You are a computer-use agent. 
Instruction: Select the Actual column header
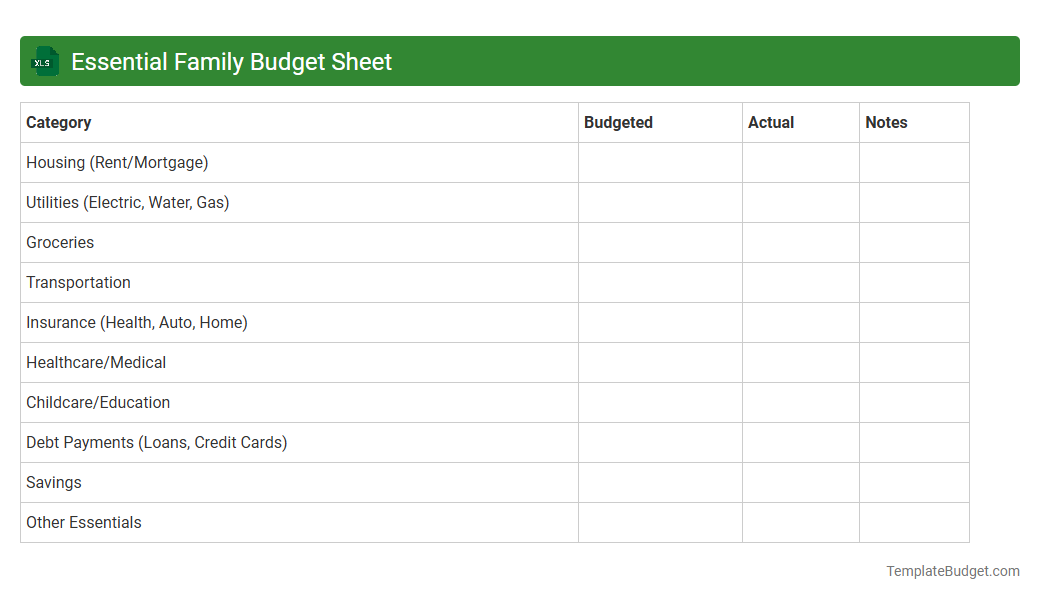(771, 122)
